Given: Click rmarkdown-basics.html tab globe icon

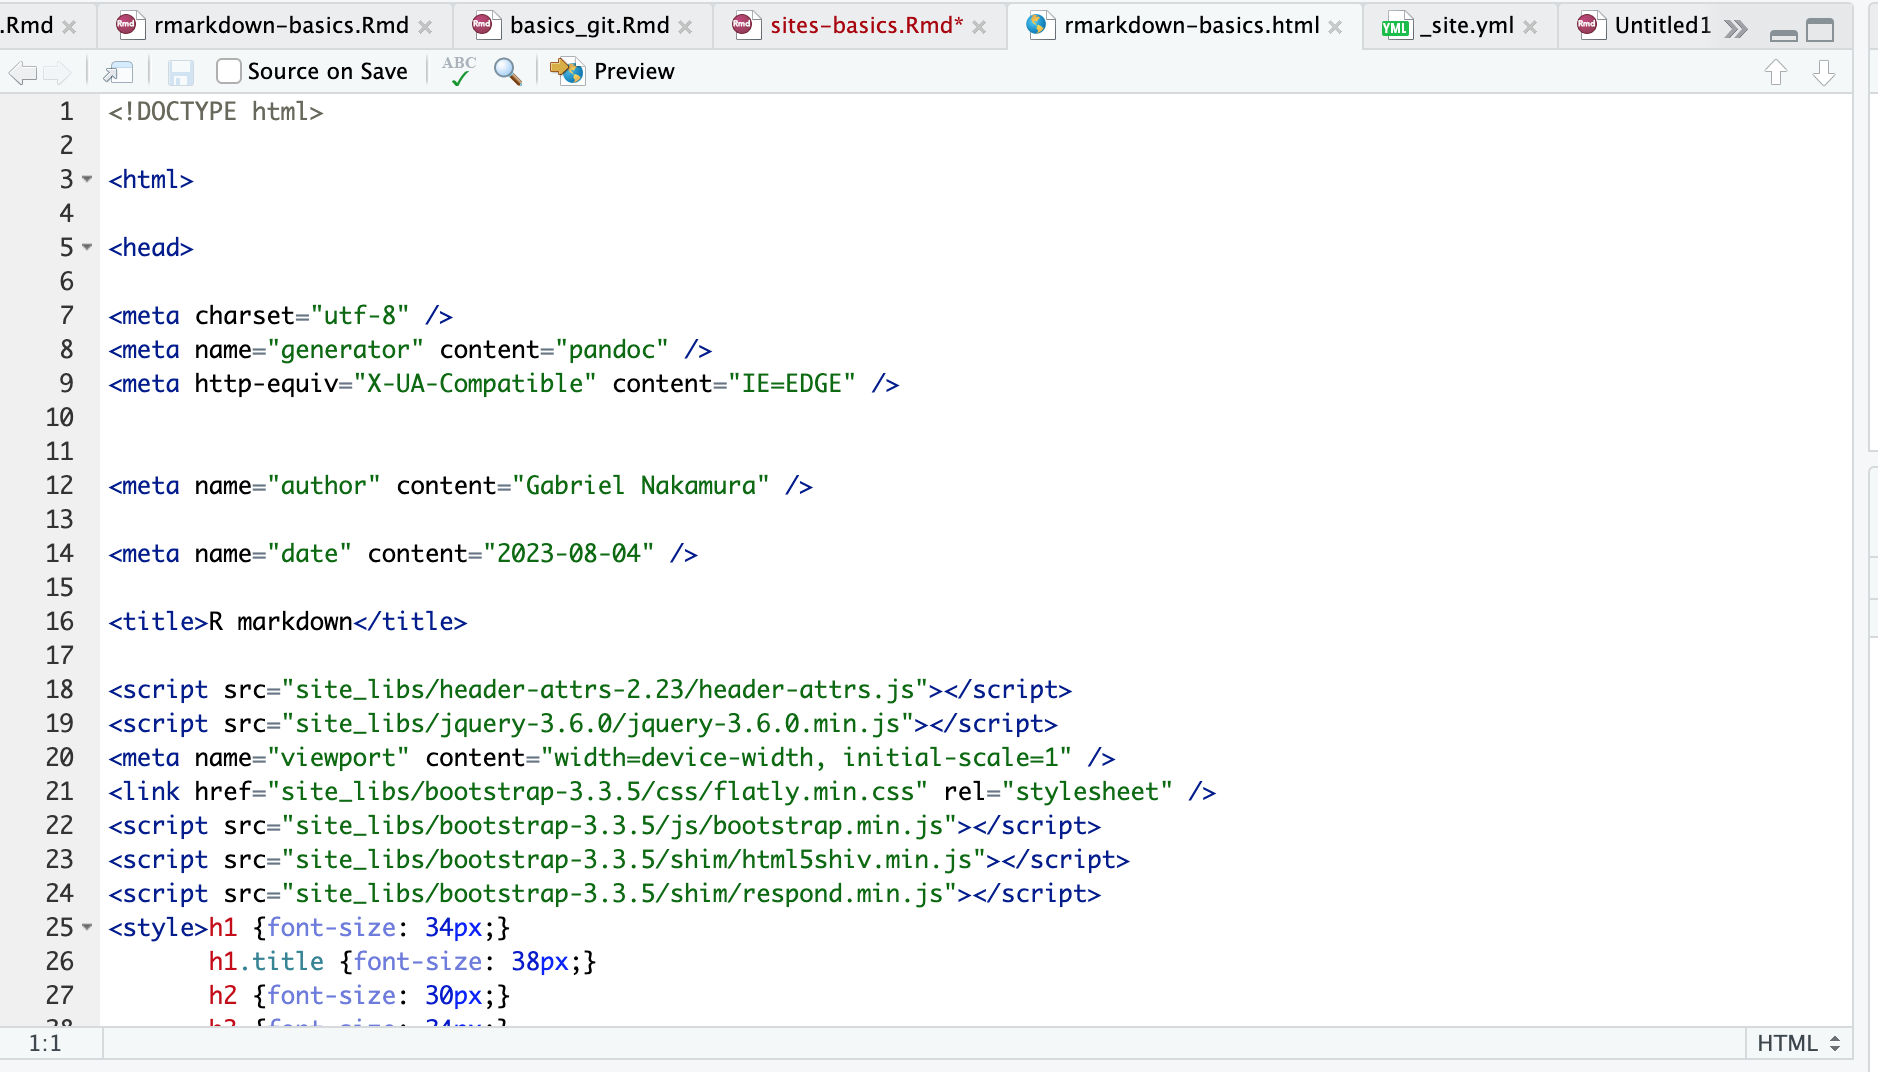Looking at the screenshot, I should [x=1038, y=25].
